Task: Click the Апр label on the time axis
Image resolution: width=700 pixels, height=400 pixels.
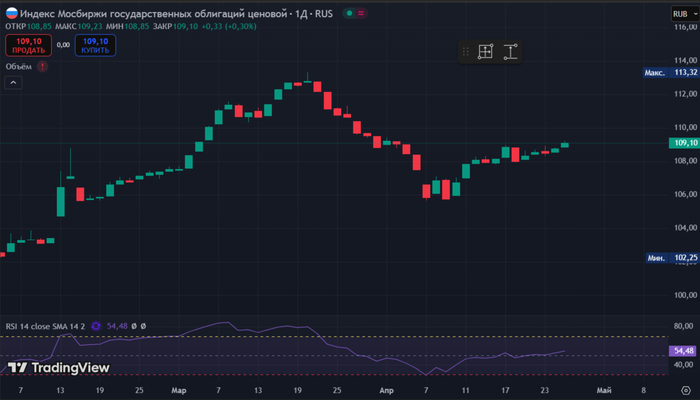Action: tap(386, 389)
